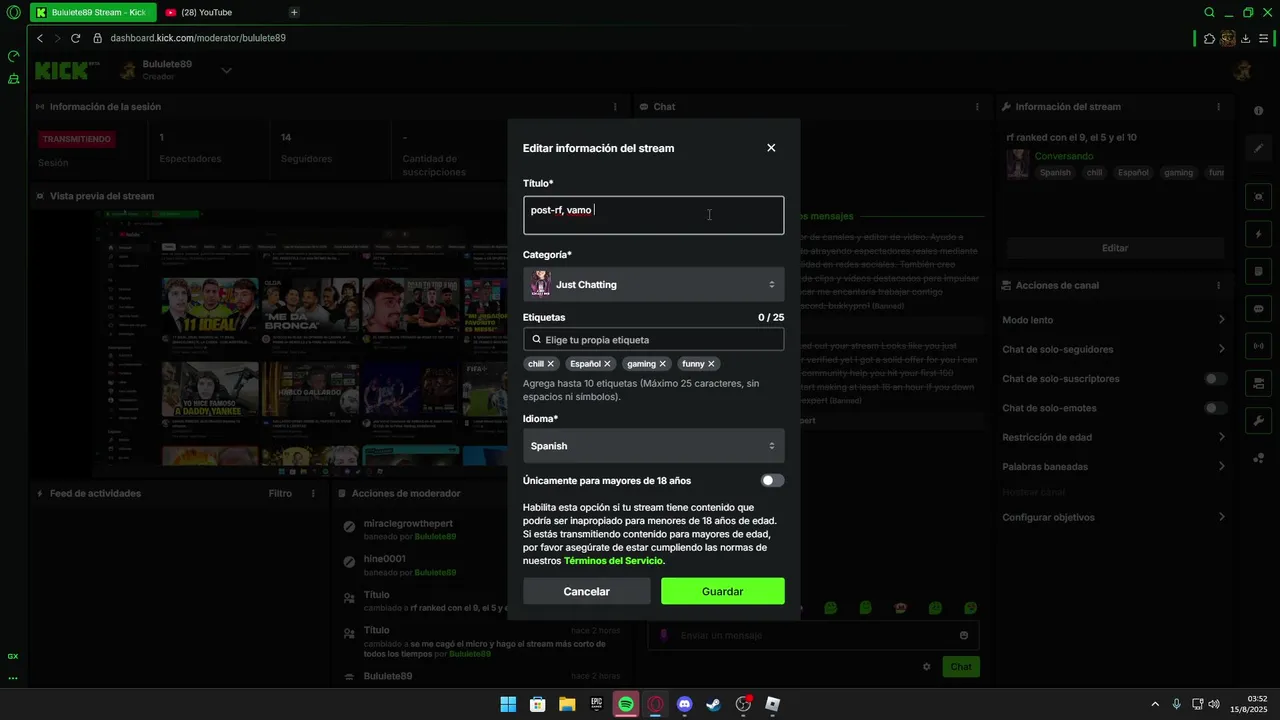The height and width of the screenshot is (720, 1280).
Task: Expand the Bululete89 Creador account chevron
Action: pos(227,70)
